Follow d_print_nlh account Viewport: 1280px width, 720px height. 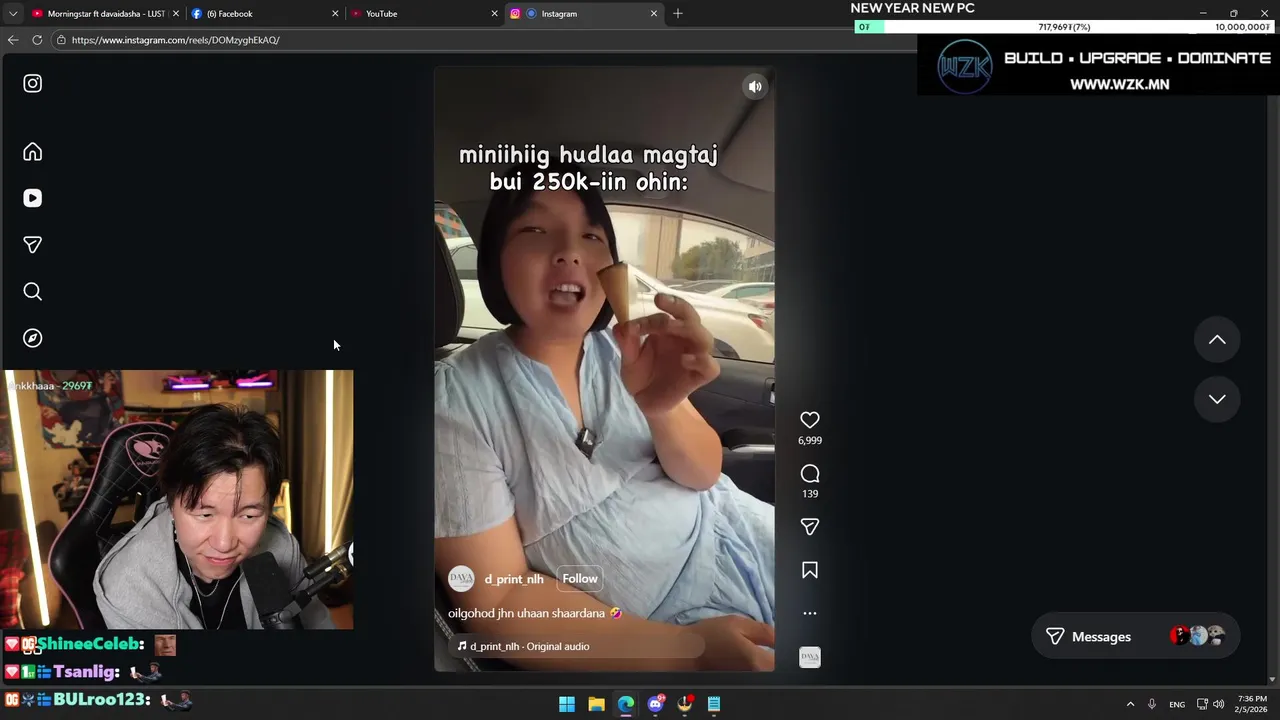pos(580,579)
